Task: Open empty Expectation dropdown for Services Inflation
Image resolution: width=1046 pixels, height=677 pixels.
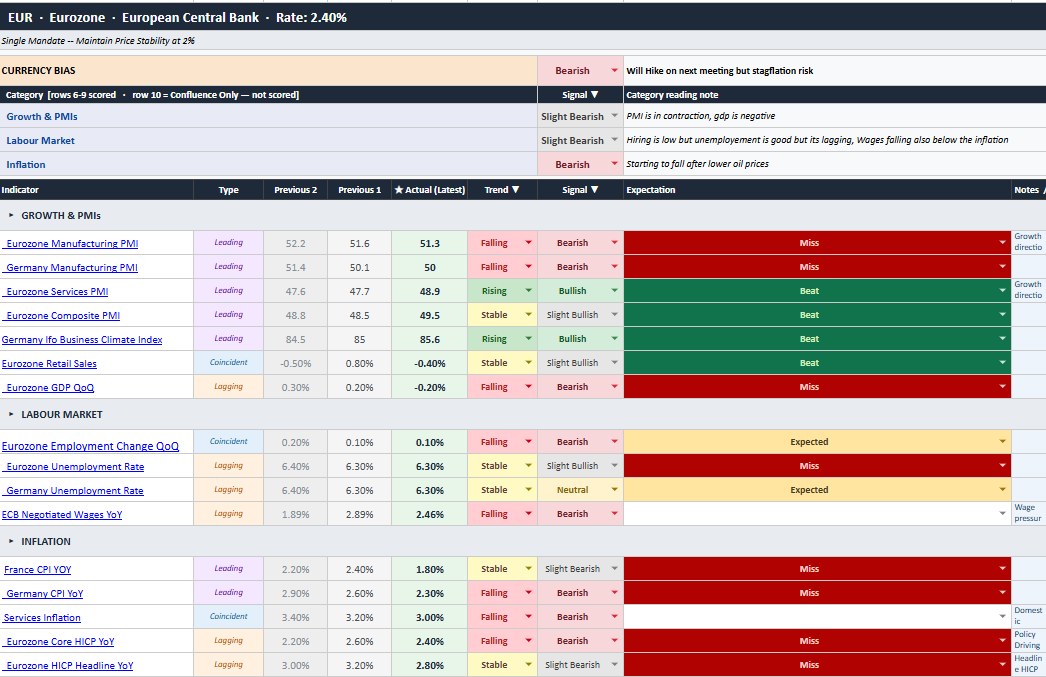Action: click(1002, 617)
